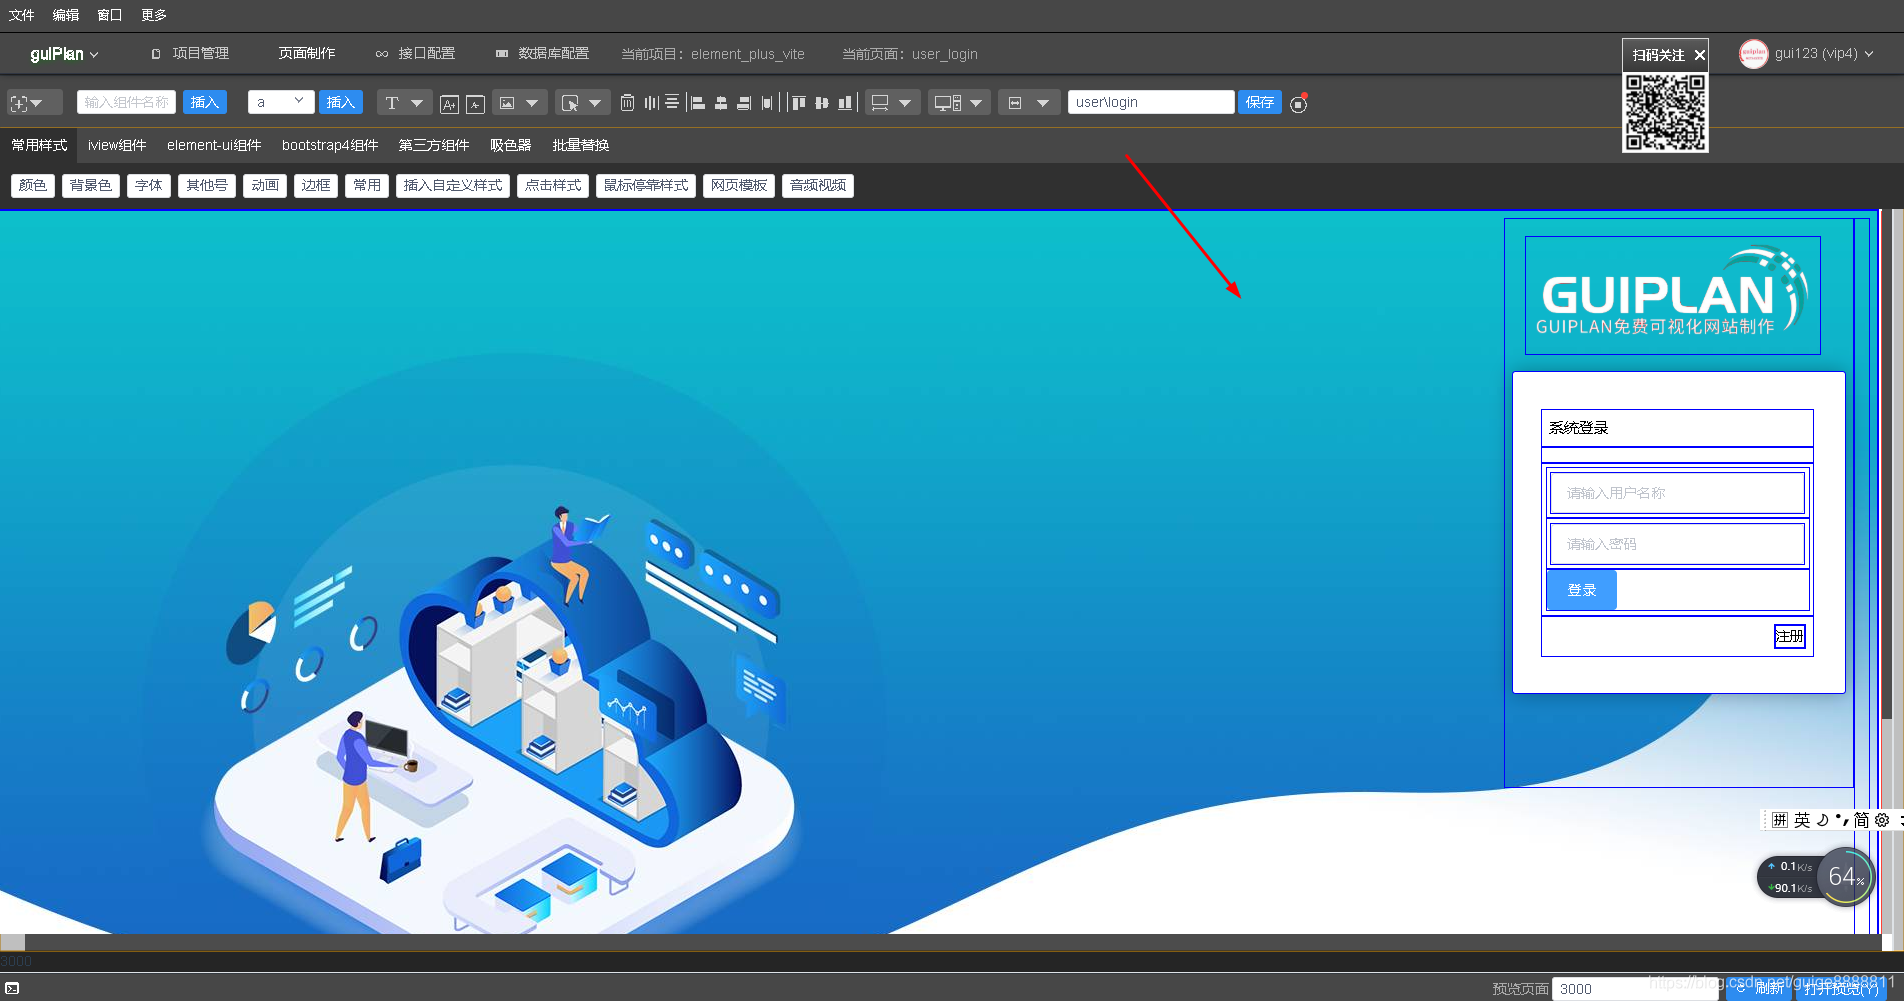Expand the canvas width dropdown arrow

905,102
